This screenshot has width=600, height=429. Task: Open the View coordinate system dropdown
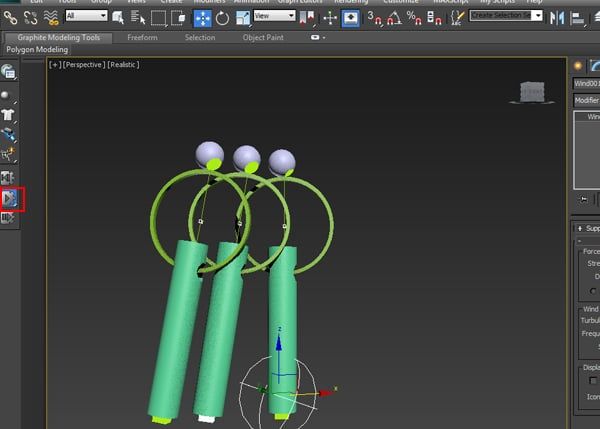point(275,16)
